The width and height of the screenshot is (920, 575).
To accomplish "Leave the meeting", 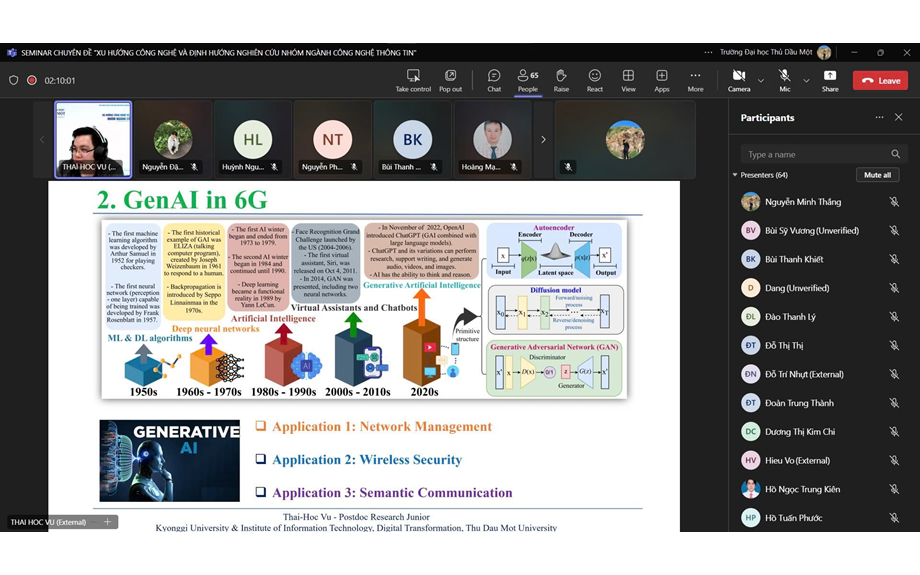I will pyautogui.click(x=880, y=80).
